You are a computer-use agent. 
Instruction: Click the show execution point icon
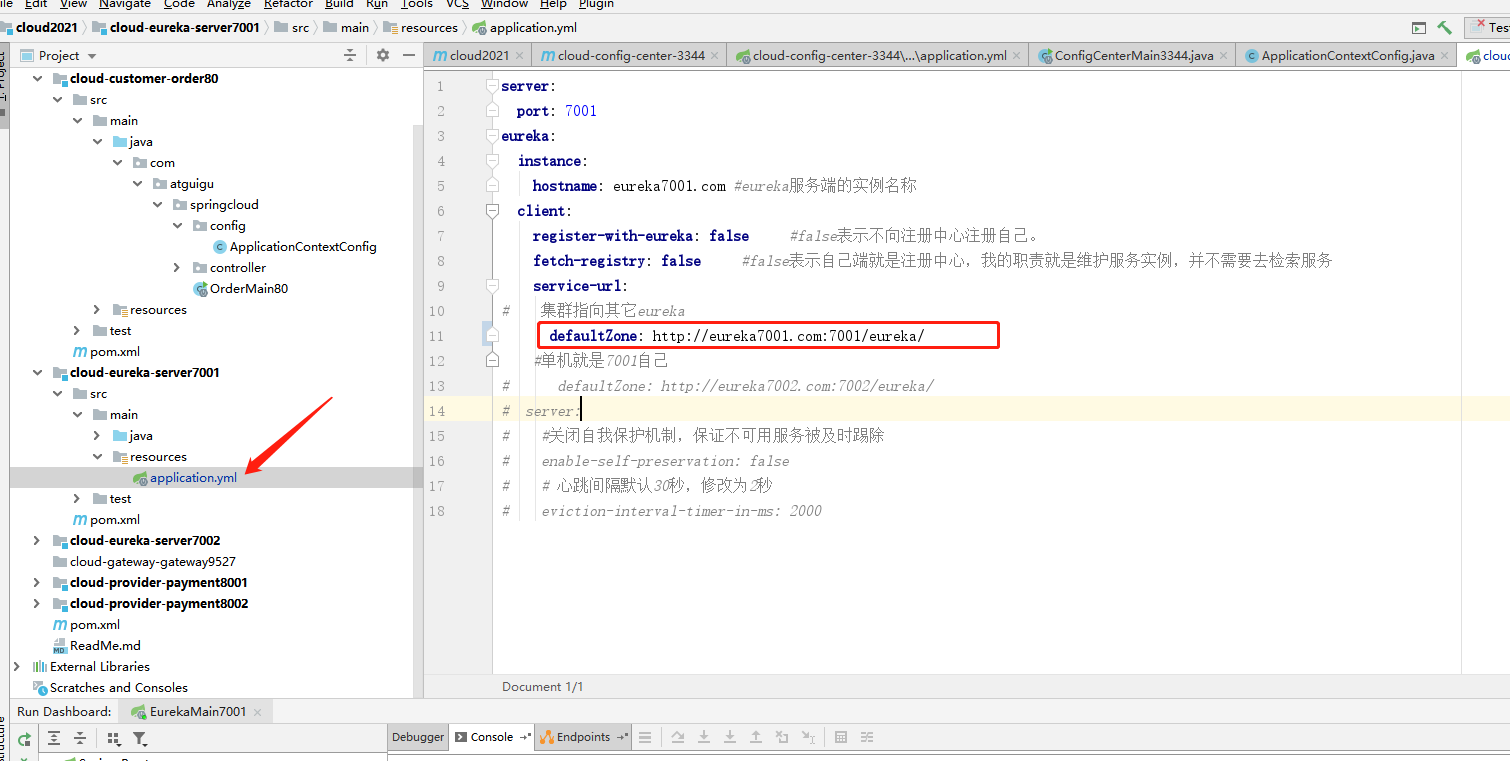tap(645, 737)
